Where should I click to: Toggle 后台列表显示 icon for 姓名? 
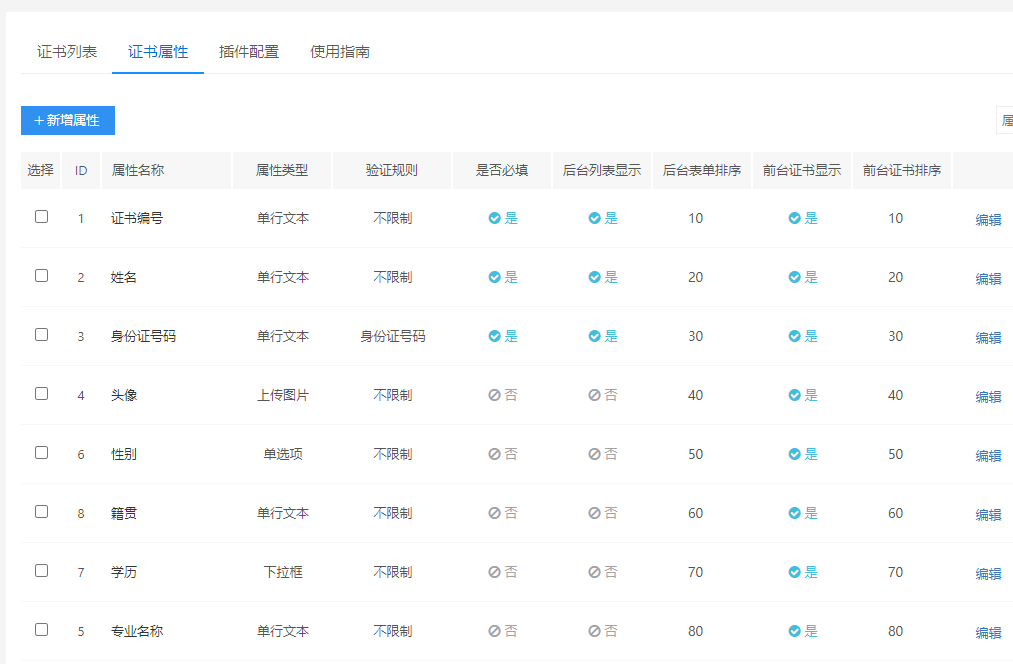point(594,277)
